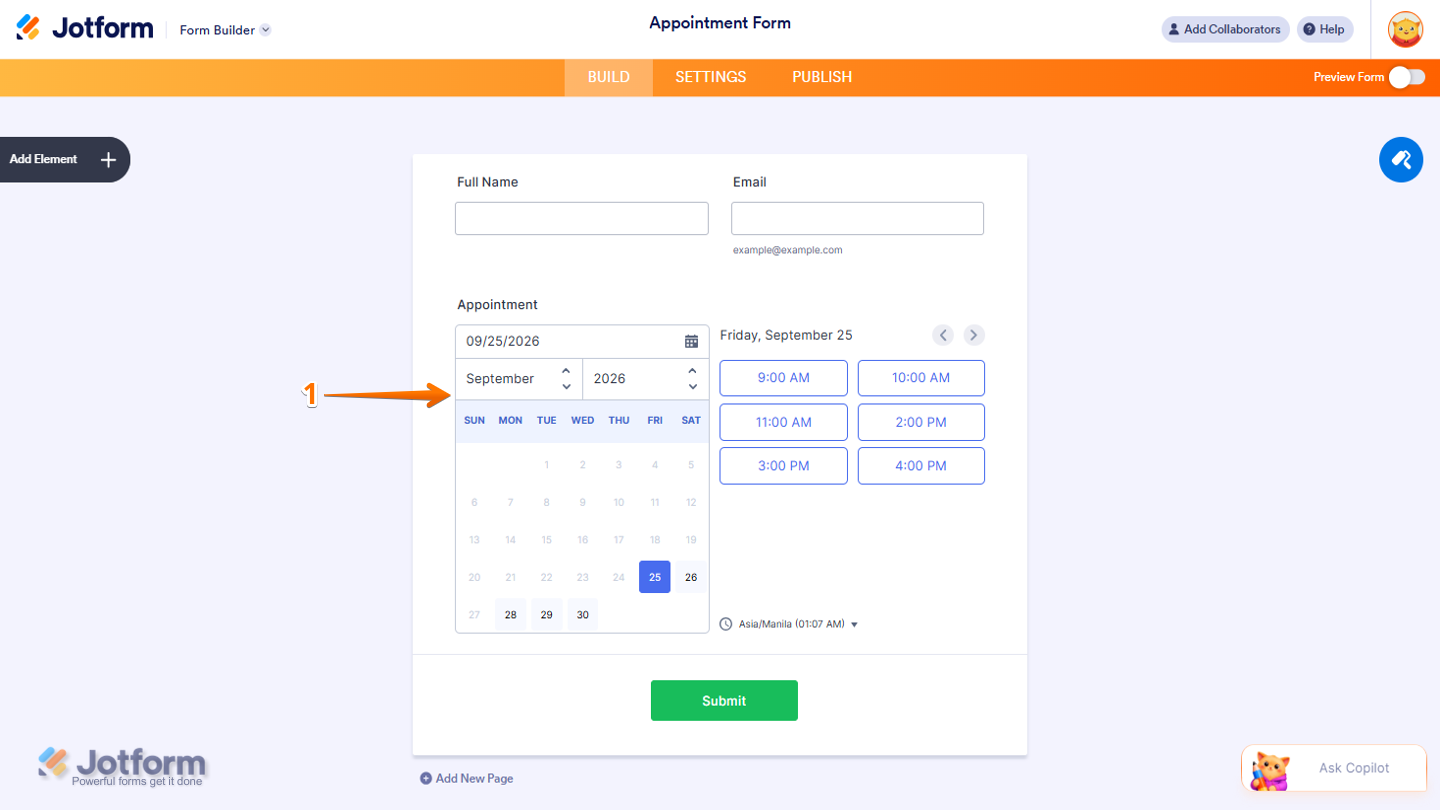Select the 9:00 AM time slot
The width and height of the screenshot is (1440, 810).
(x=784, y=378)
